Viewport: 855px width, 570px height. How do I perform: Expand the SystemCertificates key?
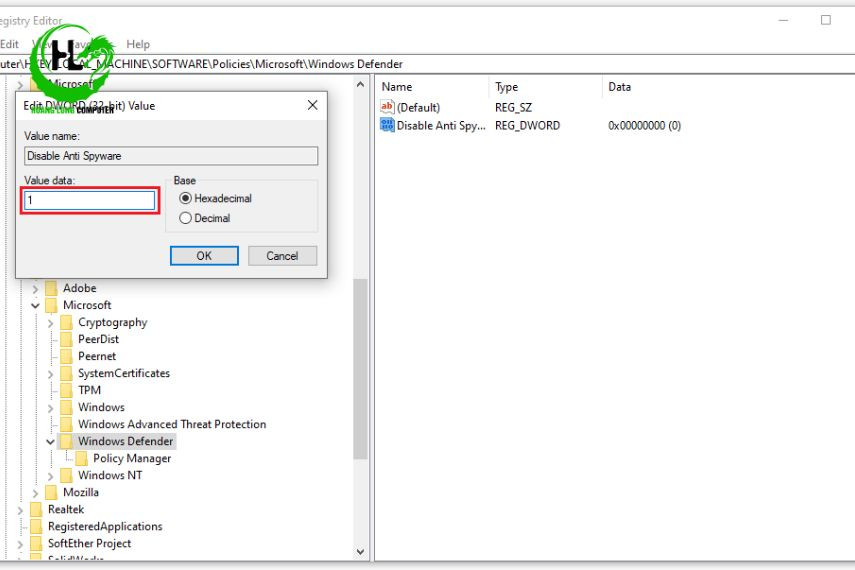[50, 374]
